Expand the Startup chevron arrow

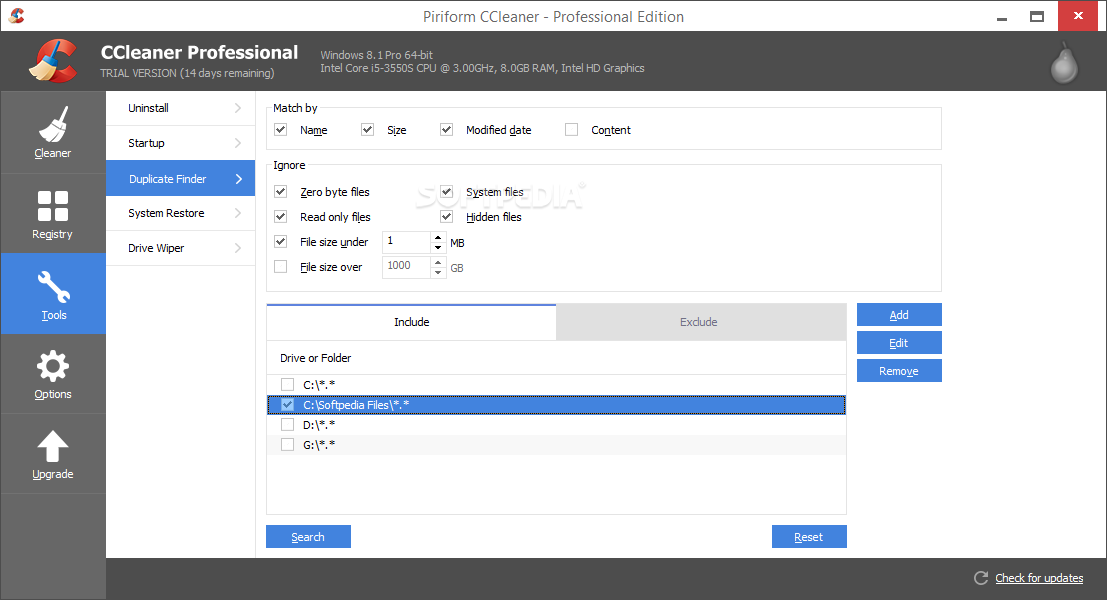click(238, 143)
